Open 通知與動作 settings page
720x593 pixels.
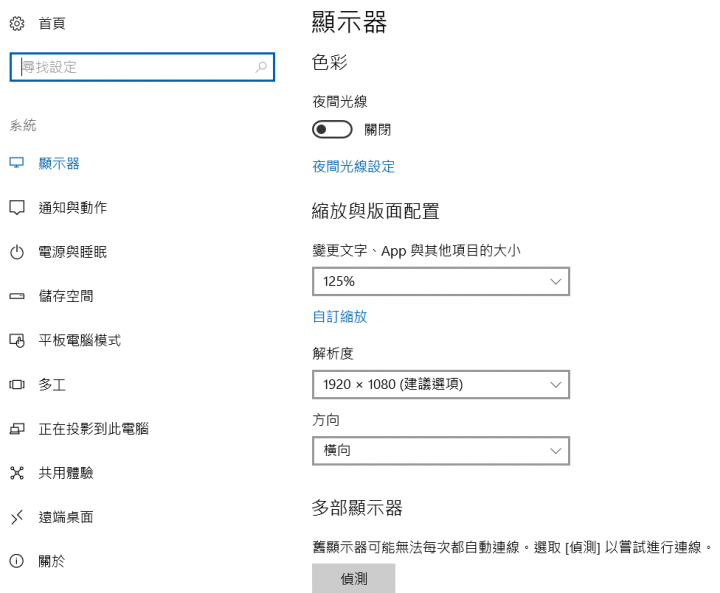(73, 208)
